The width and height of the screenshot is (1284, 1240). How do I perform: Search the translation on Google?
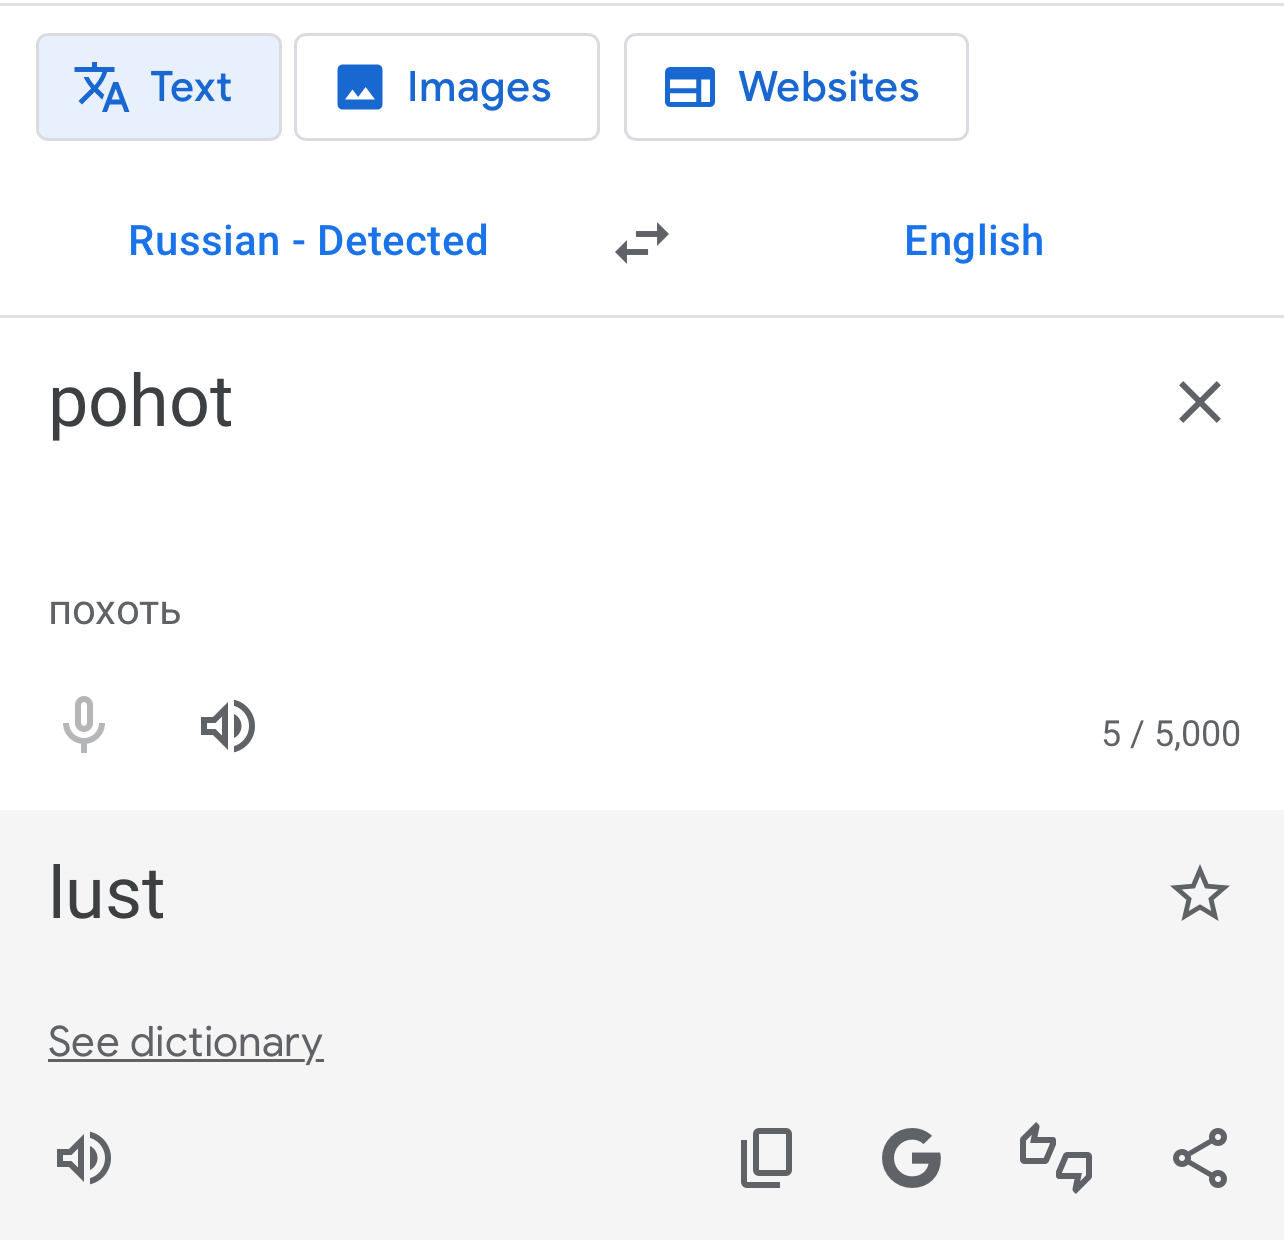pyautogui.click(x=911, y=1158)
